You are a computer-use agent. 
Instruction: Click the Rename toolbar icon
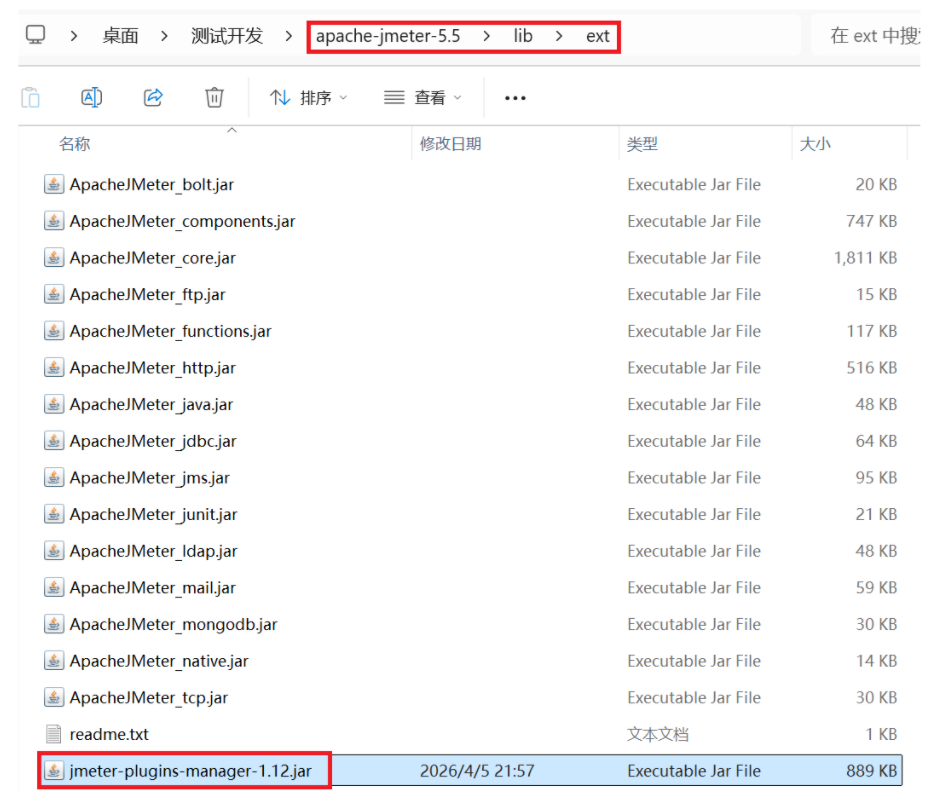pos(91,97)
